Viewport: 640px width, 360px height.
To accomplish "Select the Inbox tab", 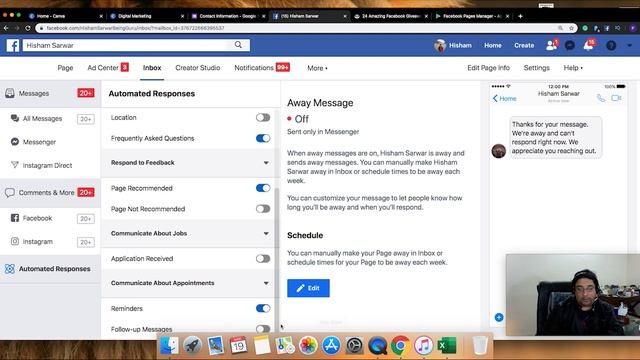I will pyautogui.click(x=152, y=68).
